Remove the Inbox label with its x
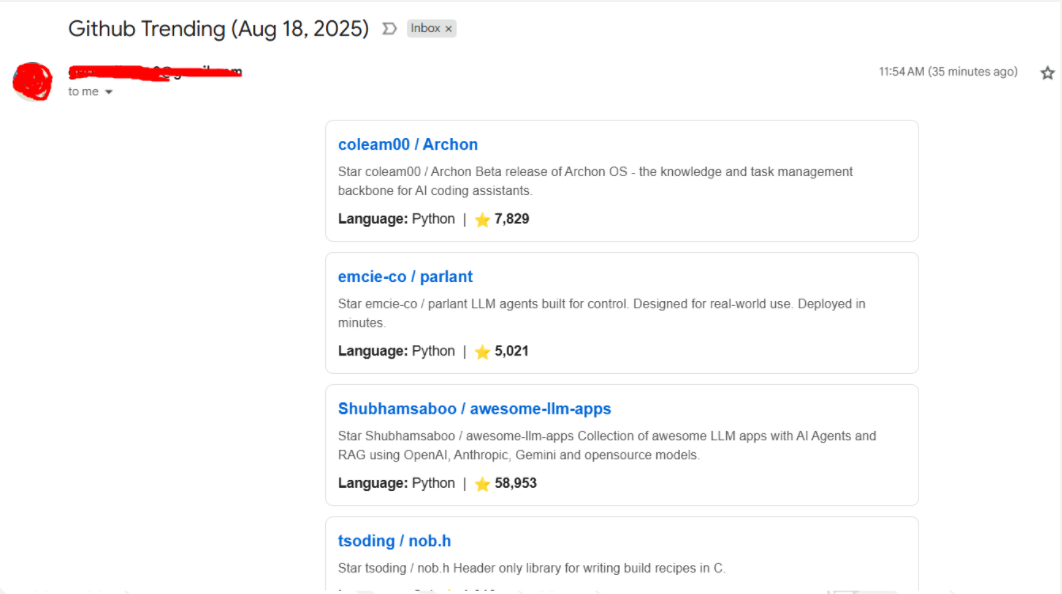 click(x=448, y=28)
